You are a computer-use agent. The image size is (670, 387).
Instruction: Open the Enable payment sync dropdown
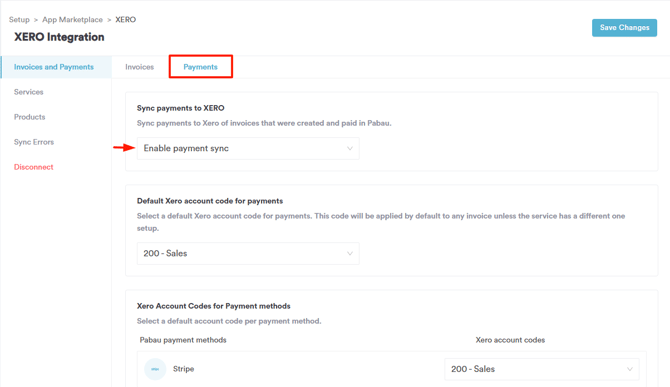point(248,149)
